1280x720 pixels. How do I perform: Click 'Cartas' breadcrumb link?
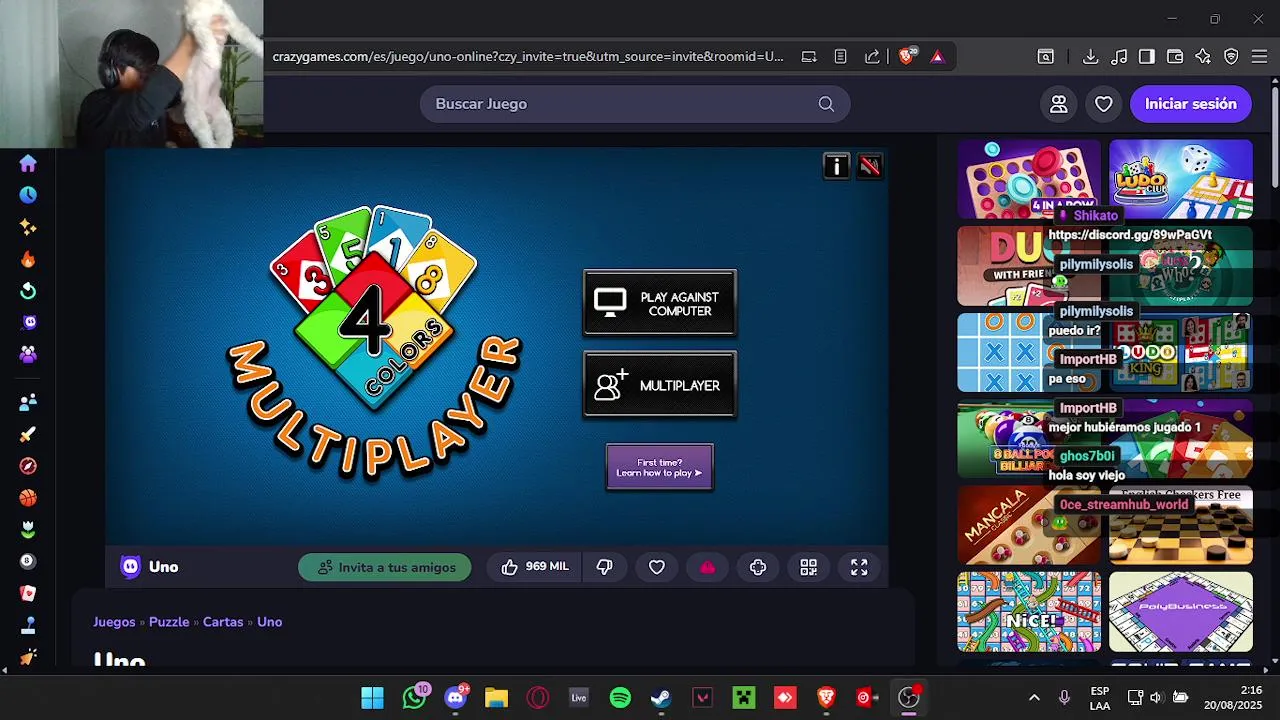point(223,622)
